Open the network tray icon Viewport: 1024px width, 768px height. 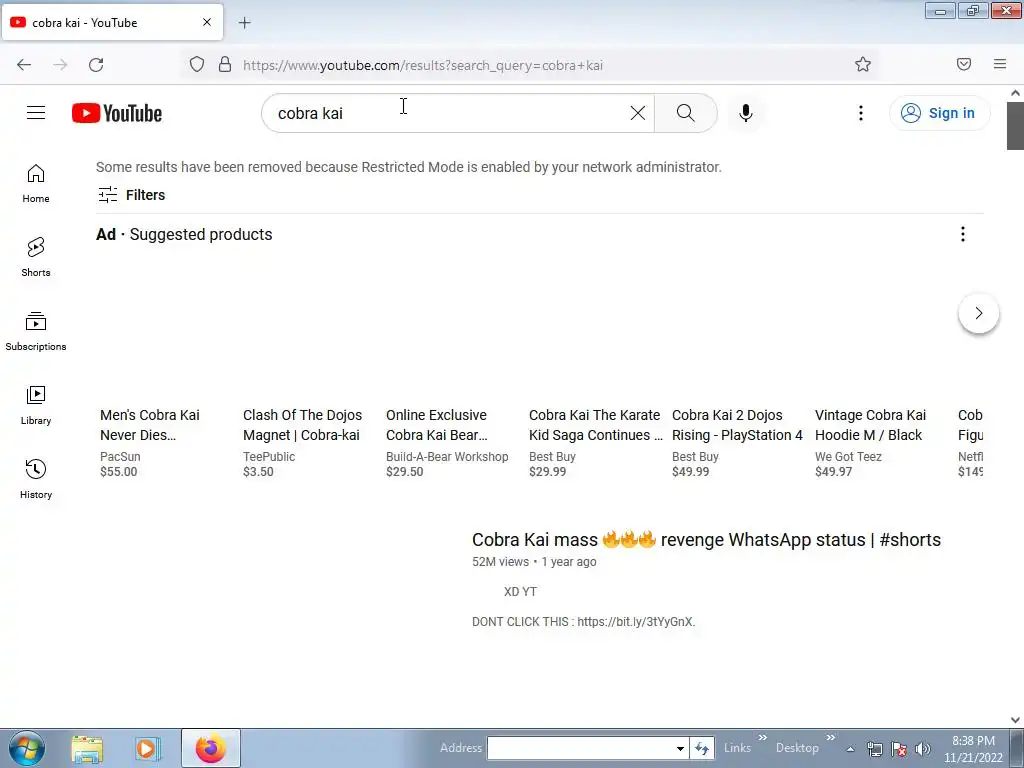(x=874, y=749)
